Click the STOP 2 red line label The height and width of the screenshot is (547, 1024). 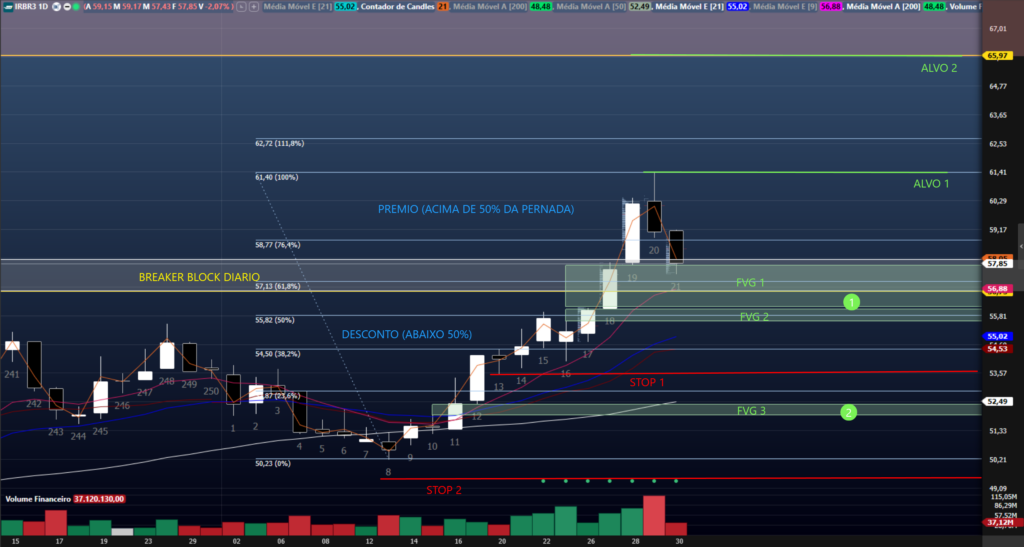pyautogui.click(x=444, y=490)
